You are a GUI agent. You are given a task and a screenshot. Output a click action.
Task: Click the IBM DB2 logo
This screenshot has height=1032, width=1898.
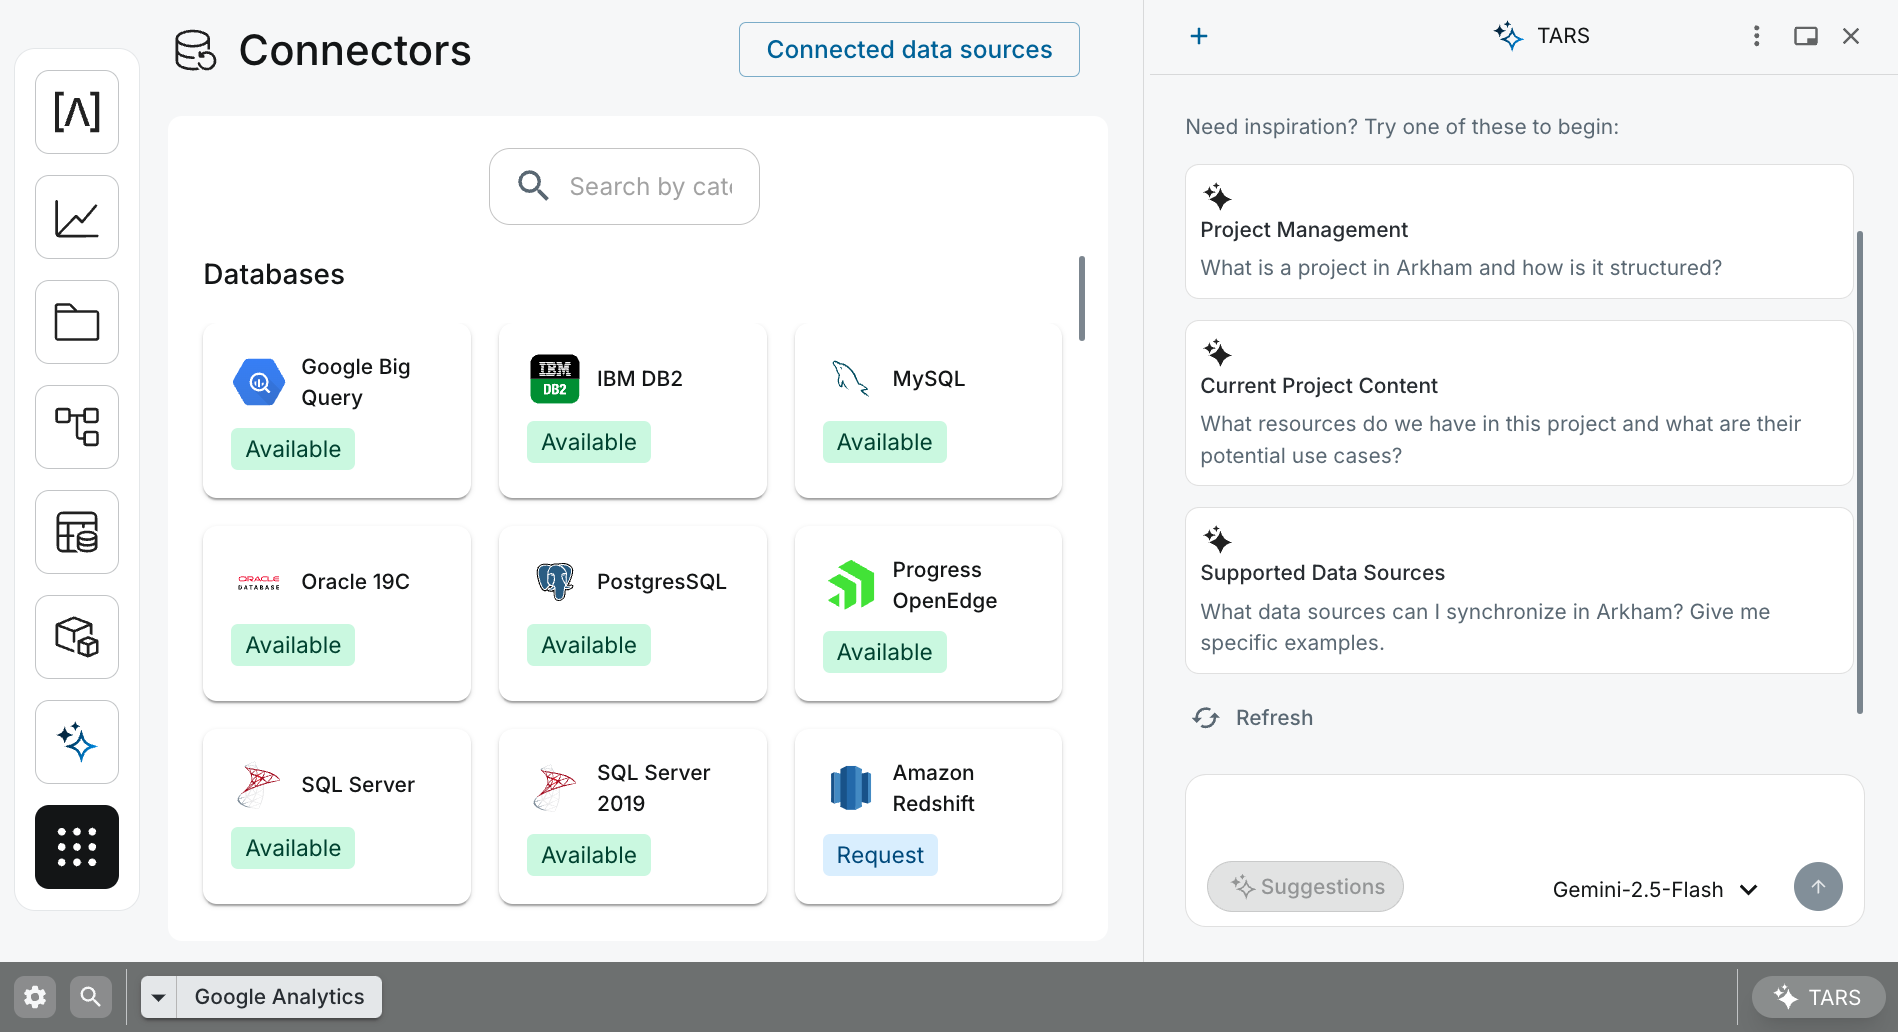(x=555, y=379)
